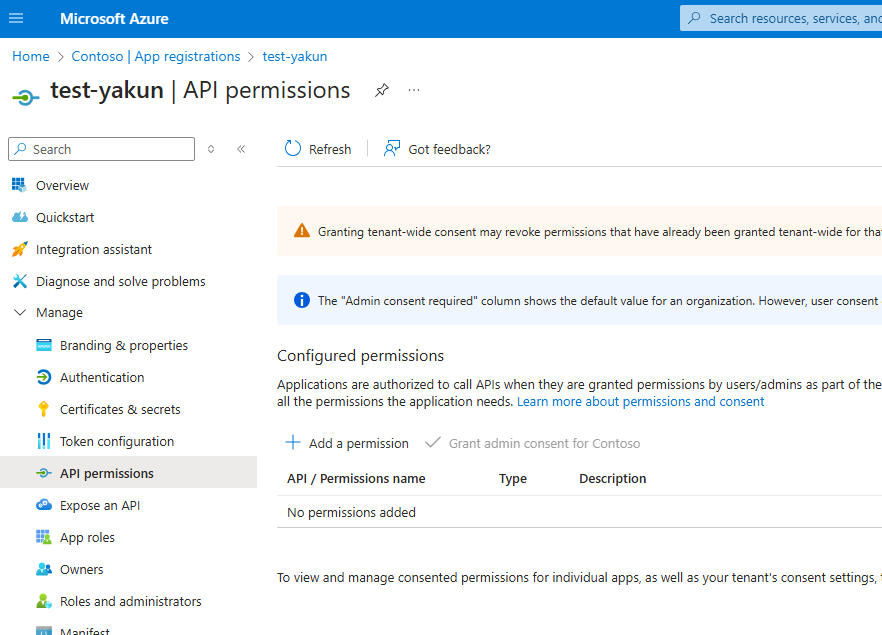
Task: Open Learn more about permissions and consent
Action: point(641,402)
